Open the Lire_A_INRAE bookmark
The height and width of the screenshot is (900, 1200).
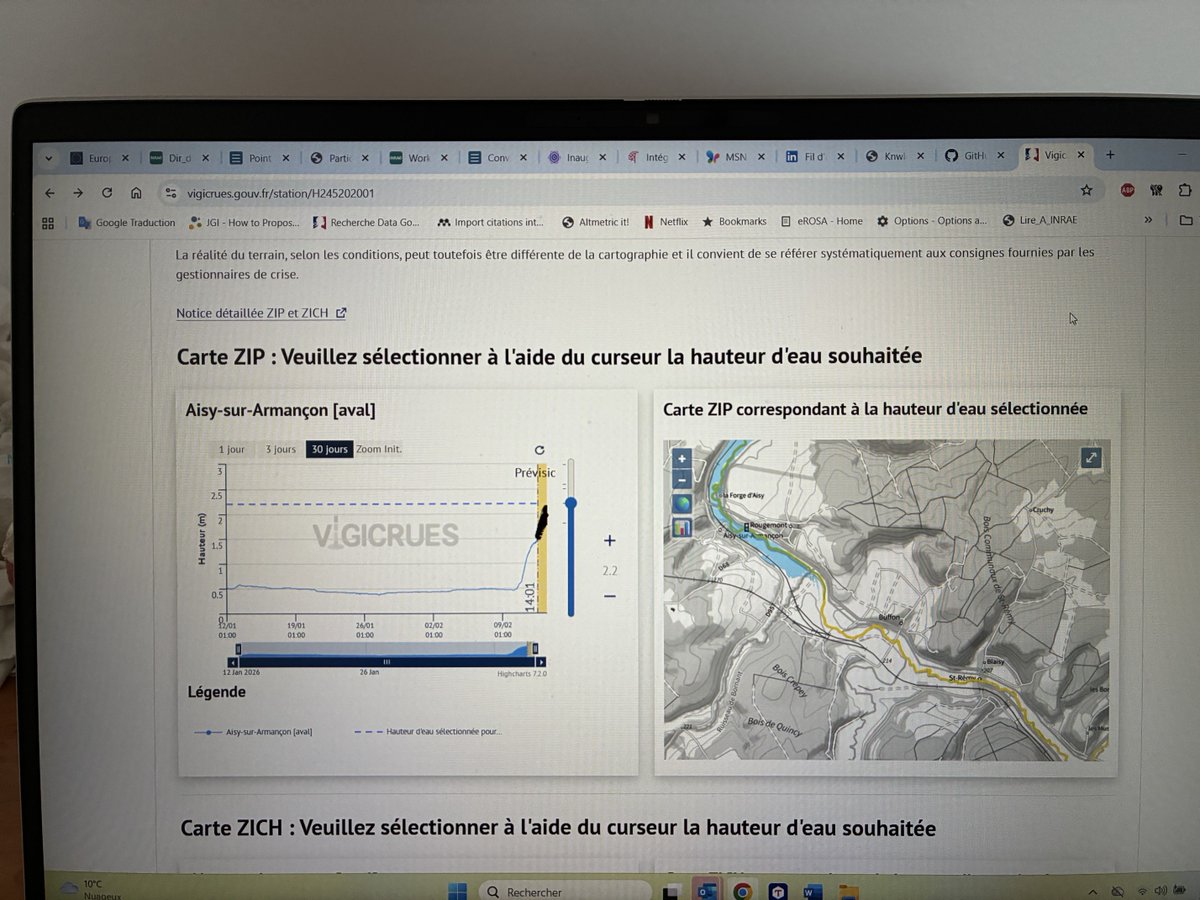coord(1039,222)
